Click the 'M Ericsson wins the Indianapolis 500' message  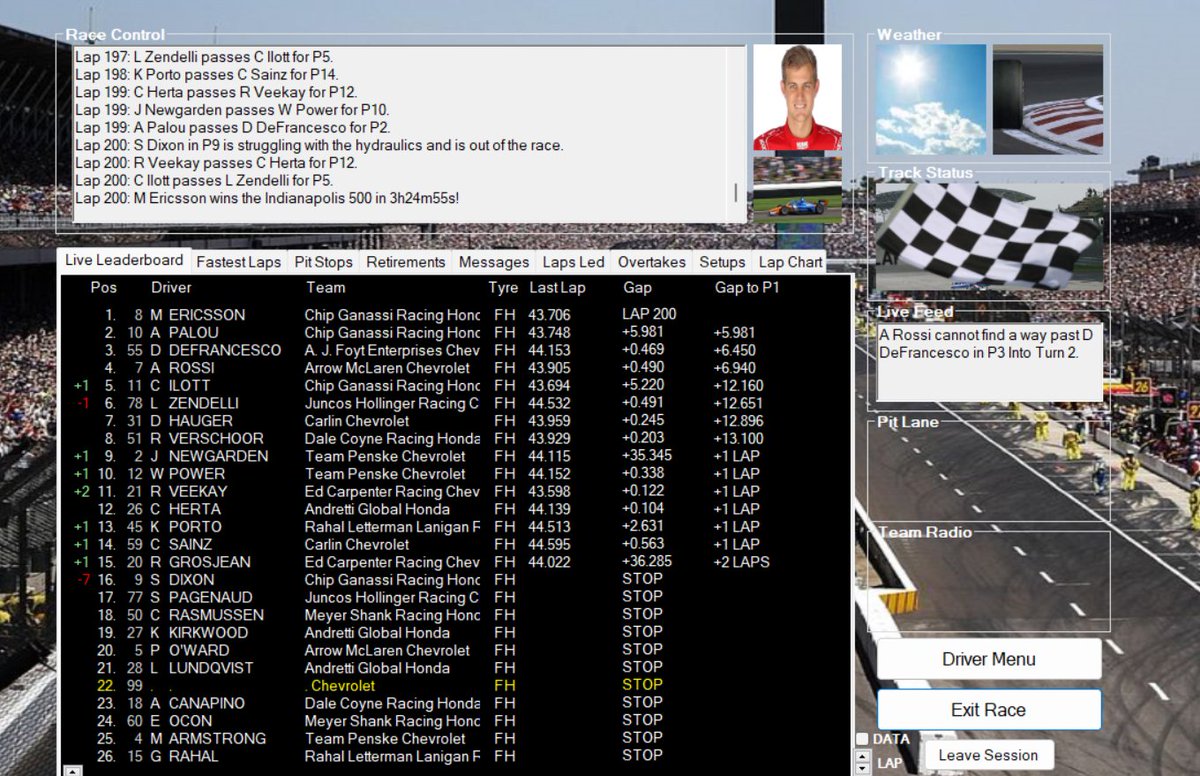pyautogui.click(x=267, y=199)
